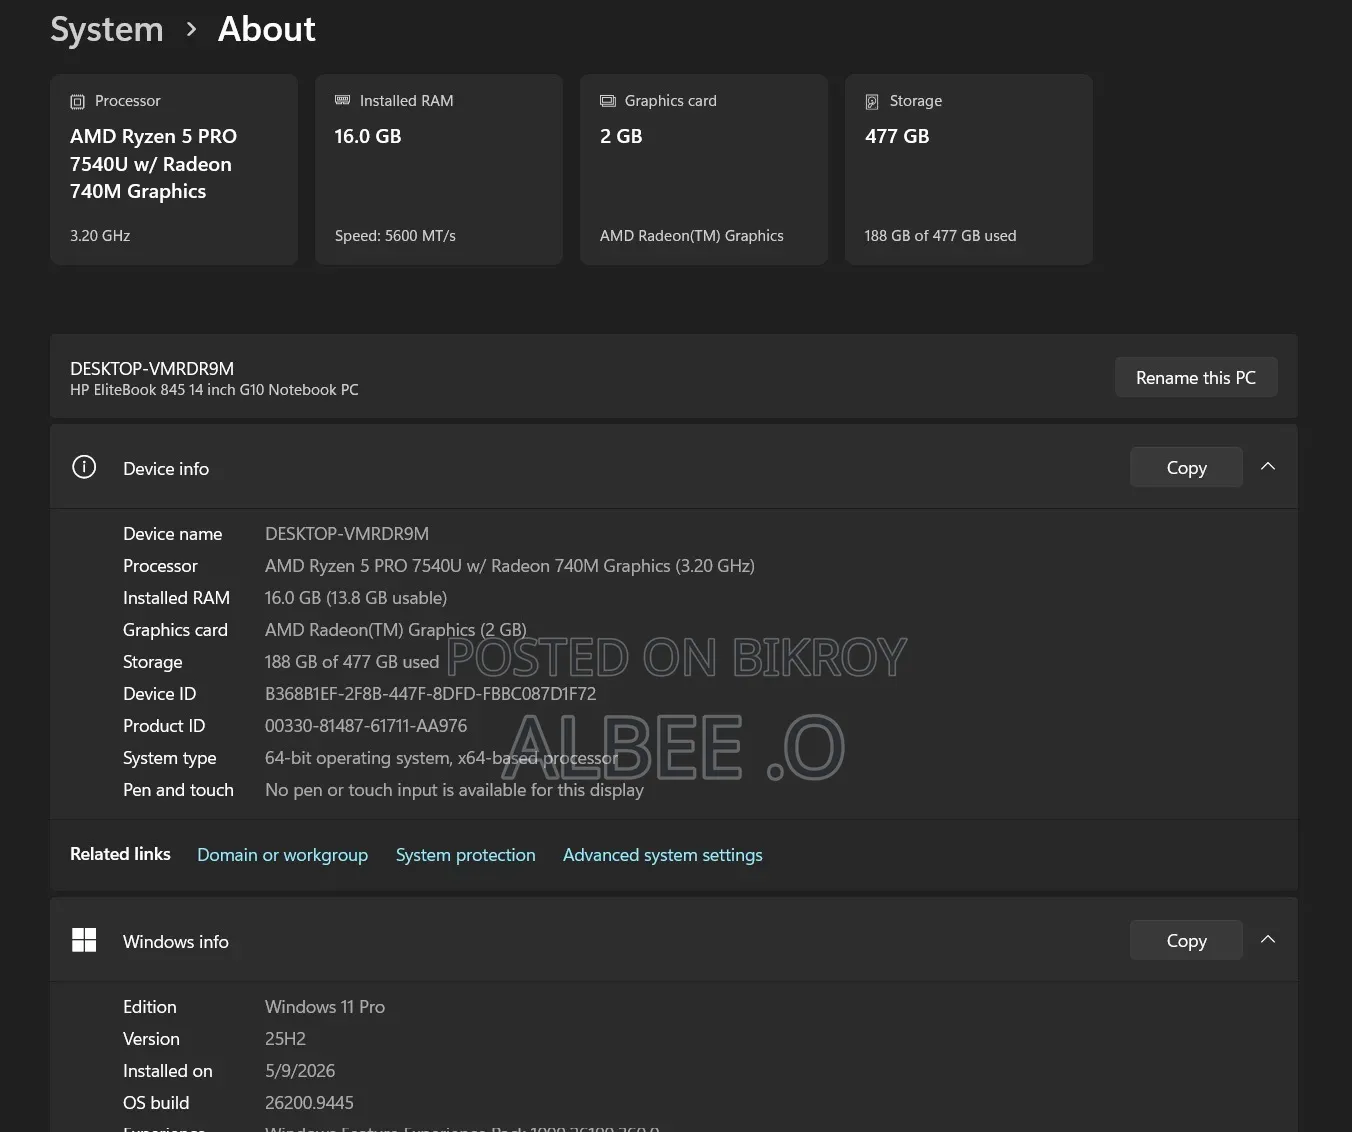Click Rename this PC button
This screenshot has width=1352, height=1132.
point(1196,377)
